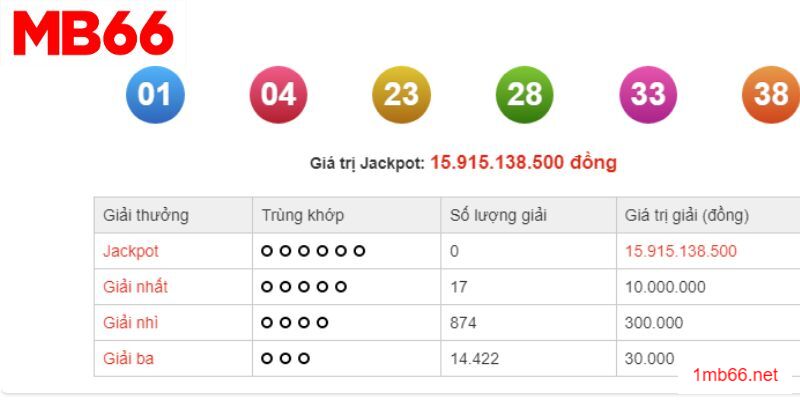
Task: Click the Giải ba row's three match circles
Action: [286, 358]
